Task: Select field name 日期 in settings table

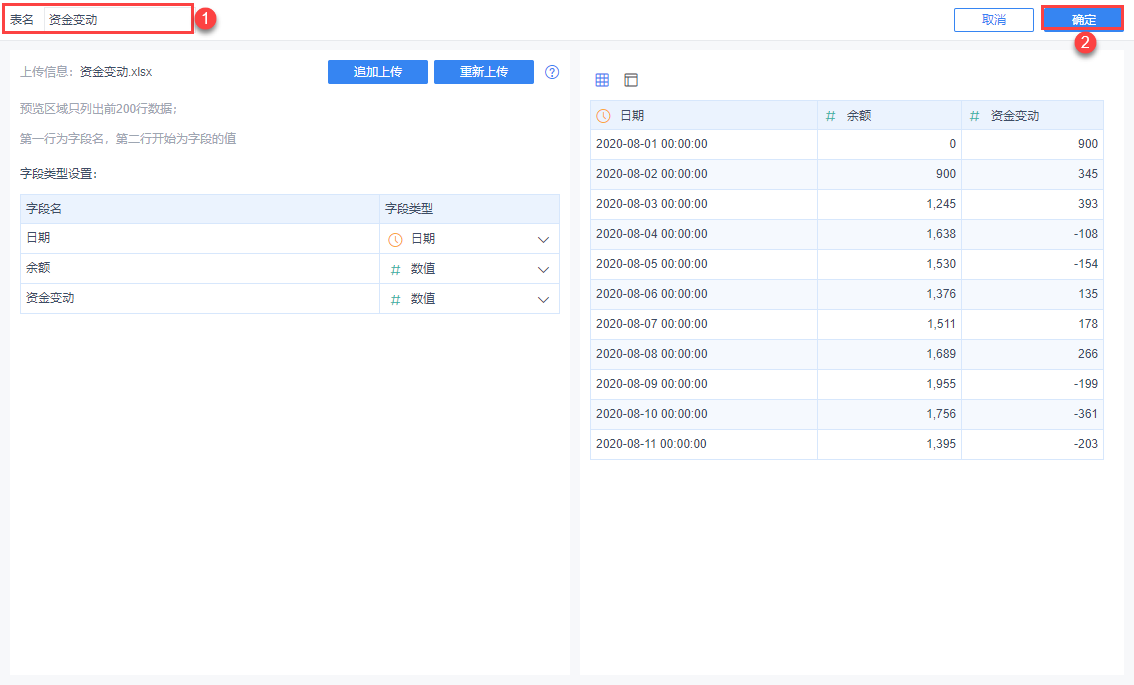Action: pyautogui.click(x=200, y=239)
